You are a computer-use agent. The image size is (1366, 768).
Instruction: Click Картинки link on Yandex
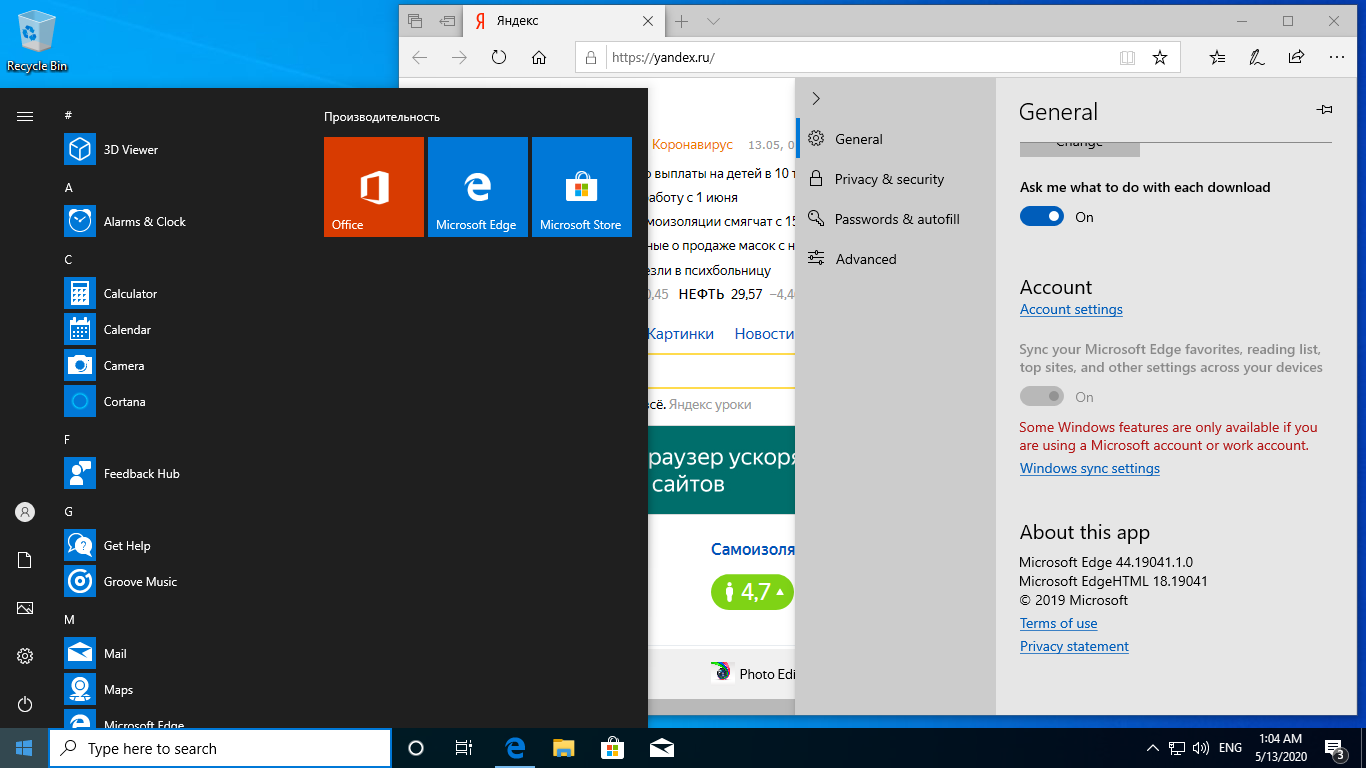(x=681, y=334)
